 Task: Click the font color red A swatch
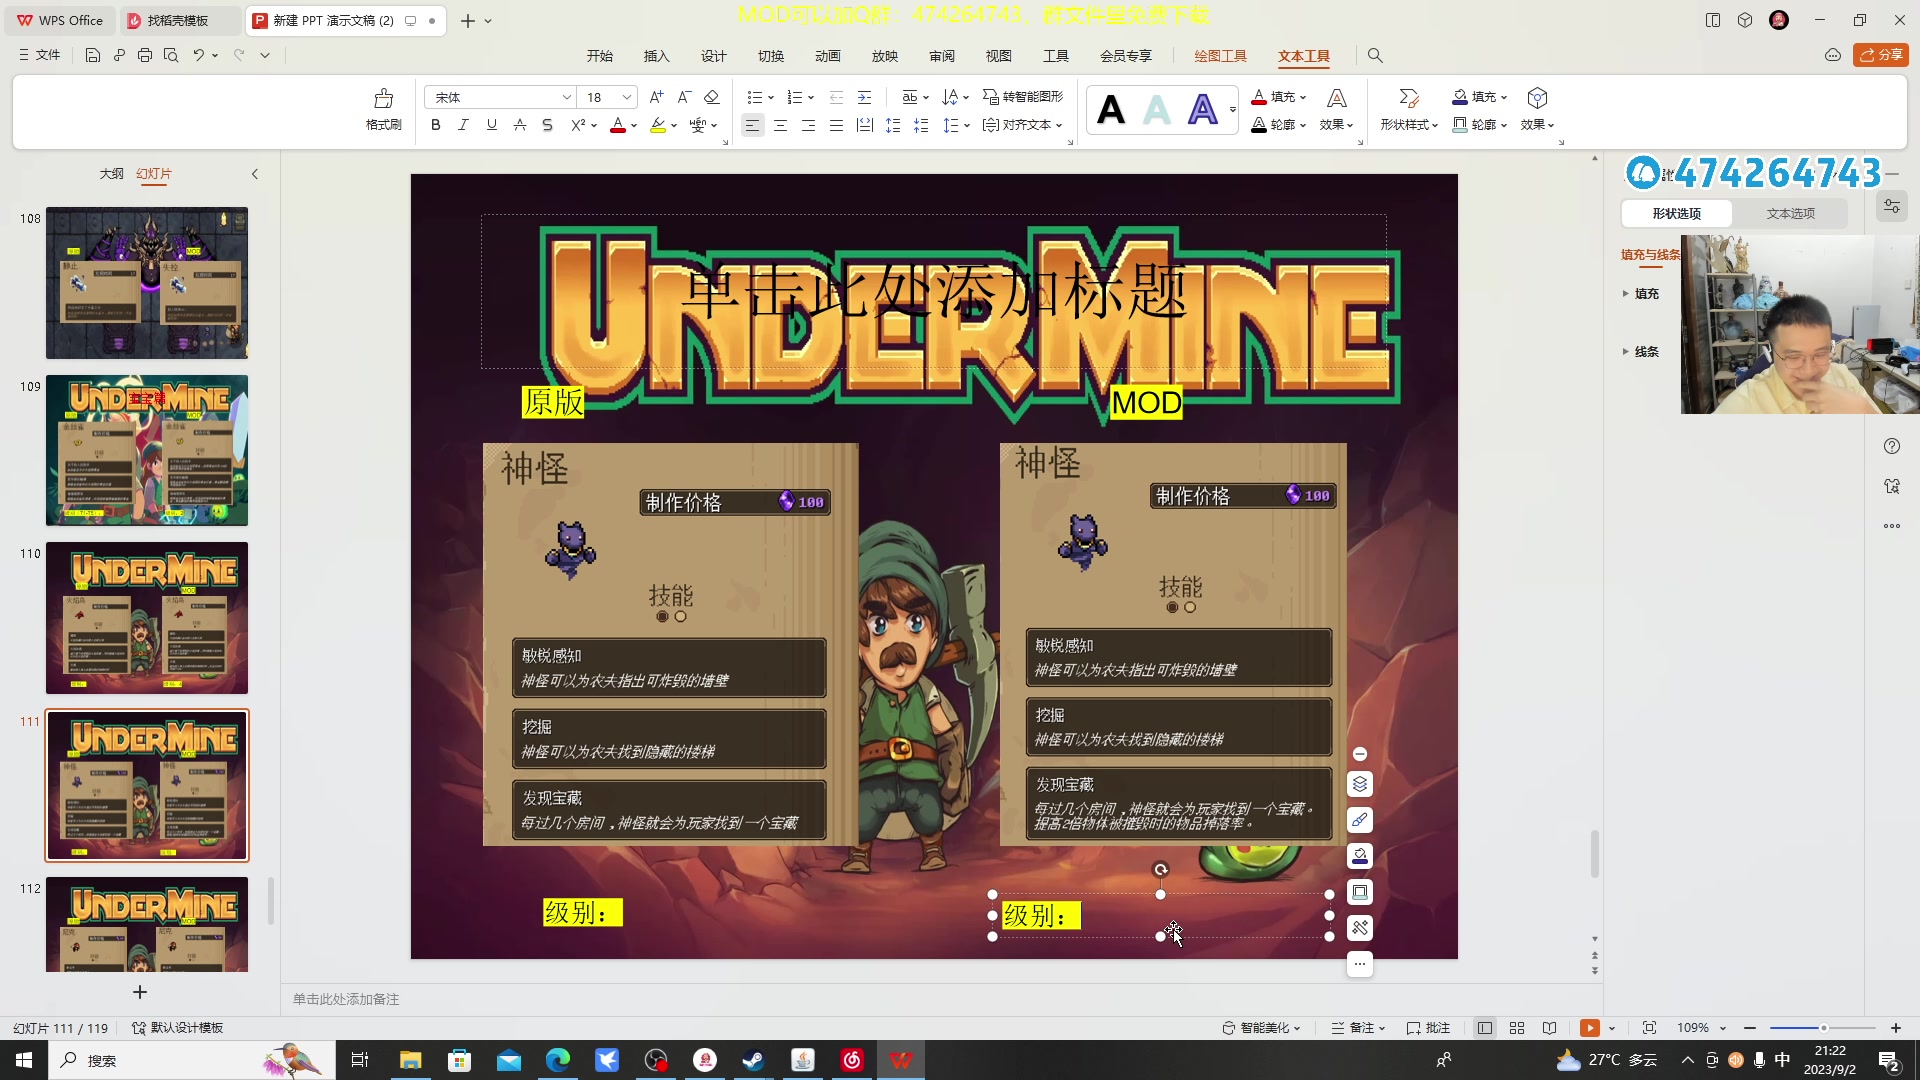click(x=618, y=125)
